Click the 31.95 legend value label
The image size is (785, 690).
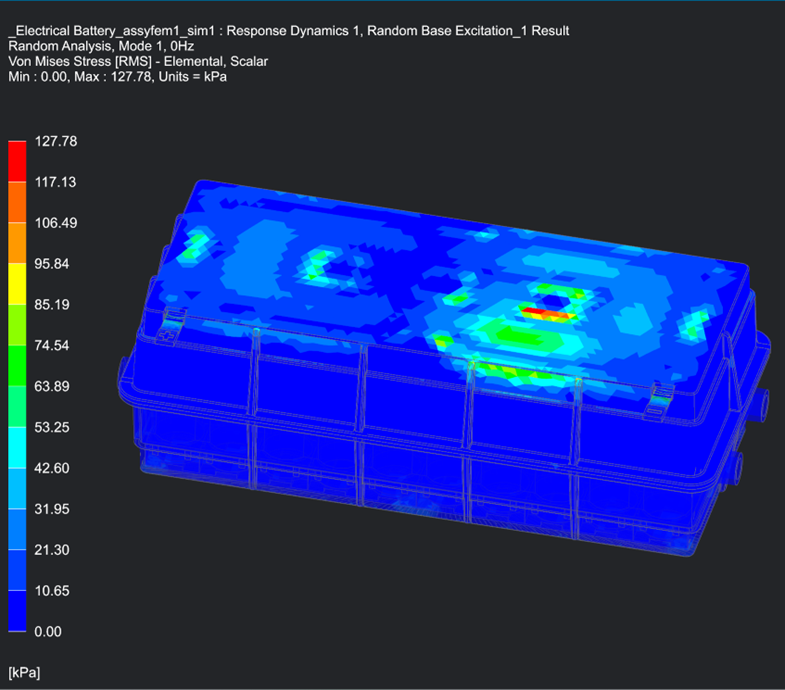[52, 509]
